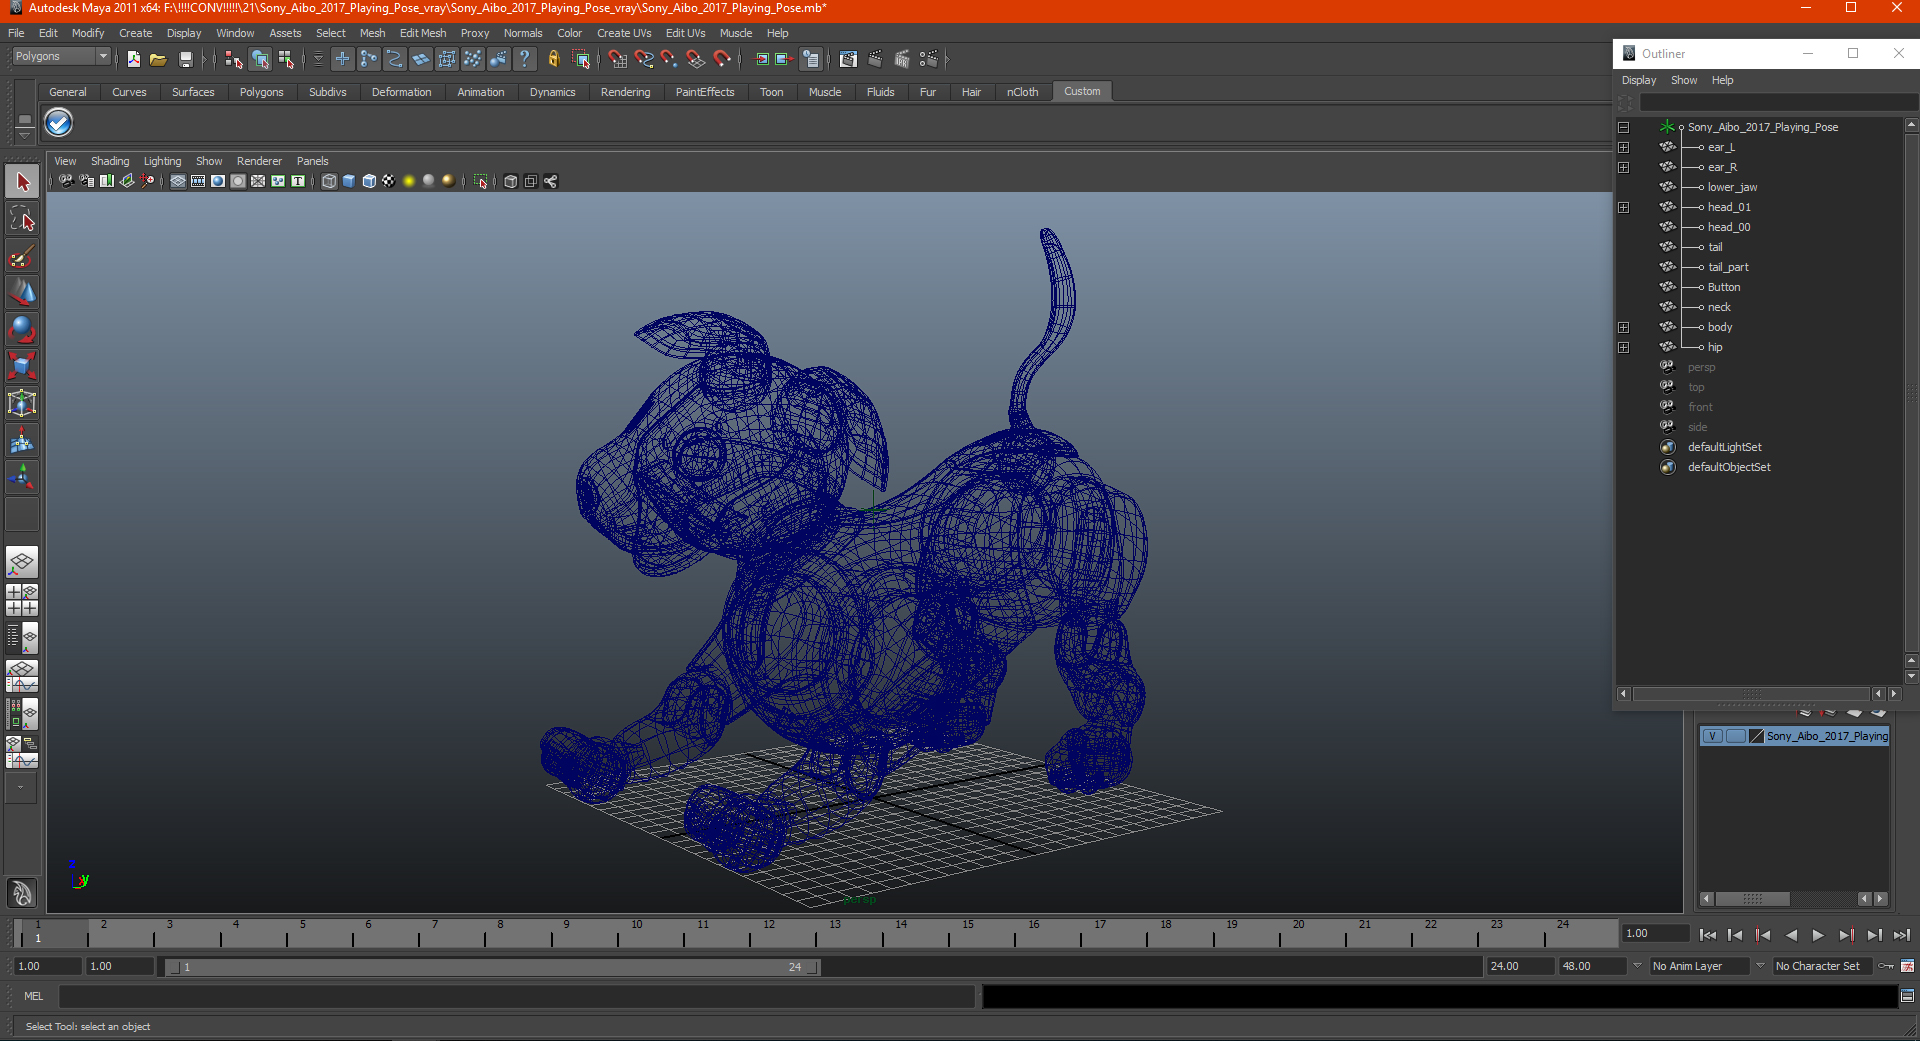Choose the Paint selection tool
Screen dimensions: 1920x1041
22,256
